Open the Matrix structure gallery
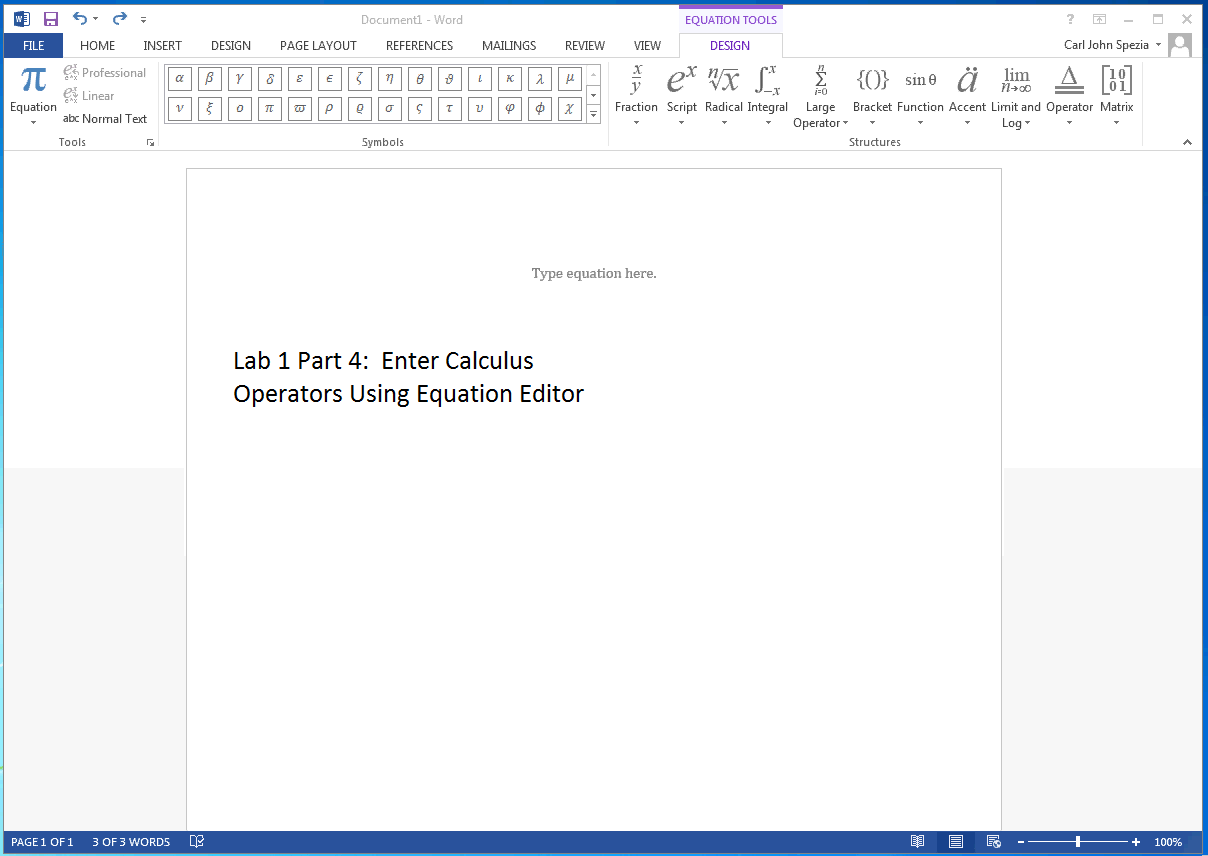Screen dimensions: 1208x856 (1116, 95)
